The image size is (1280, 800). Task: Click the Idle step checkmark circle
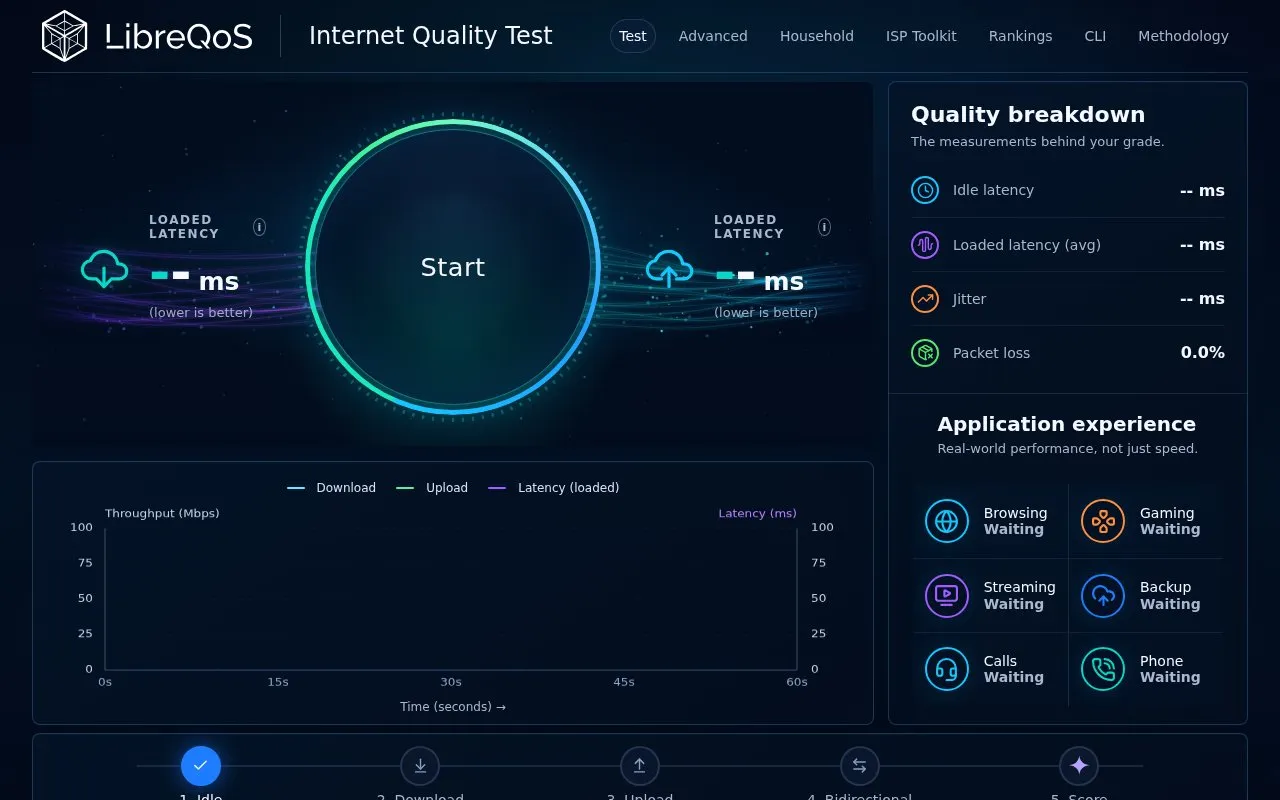pos(201,766)
